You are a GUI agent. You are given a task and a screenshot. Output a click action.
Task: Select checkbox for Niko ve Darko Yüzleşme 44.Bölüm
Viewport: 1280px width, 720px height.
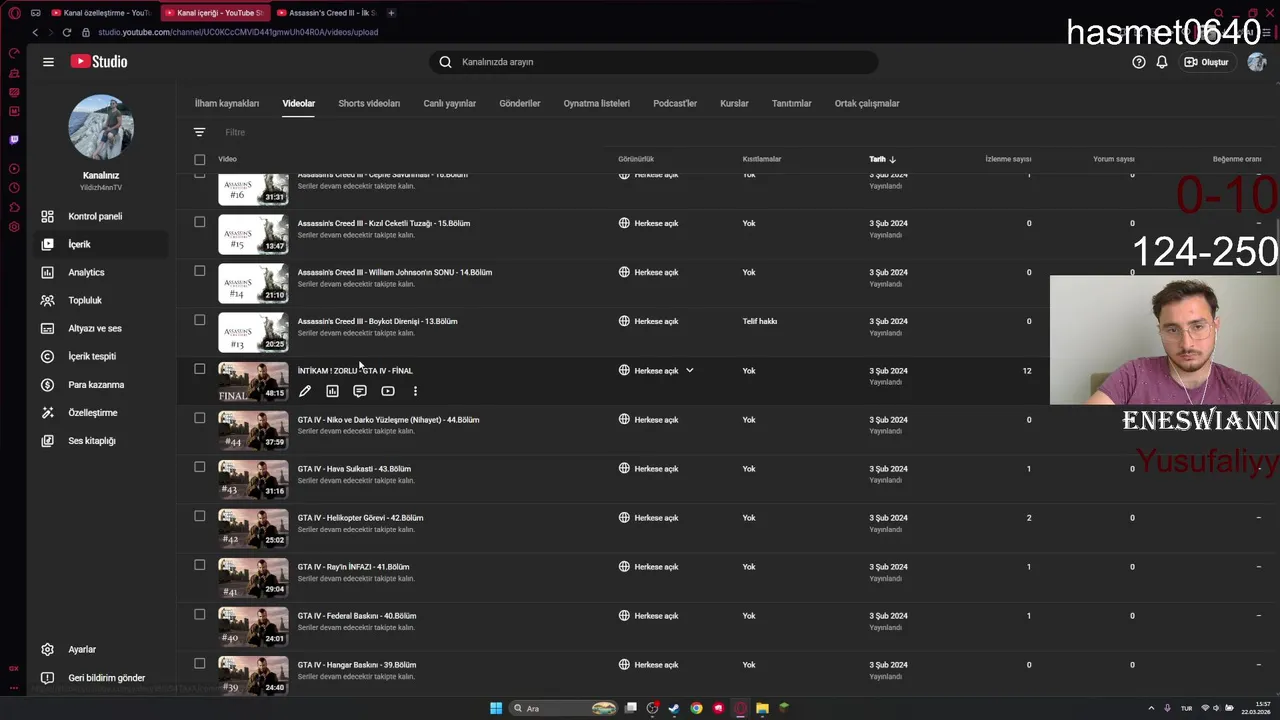200,418
